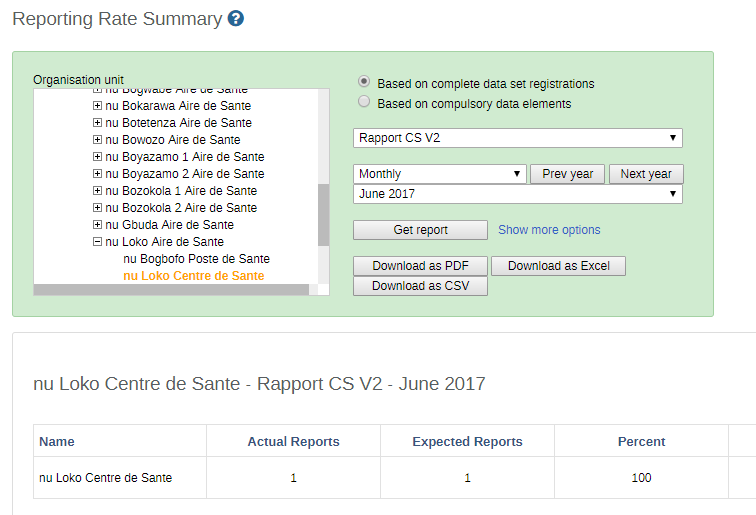The image size is (756, 515).
Task: Expand nu Gbuda Aire de Sante node
Action: (x=97, y=225)
